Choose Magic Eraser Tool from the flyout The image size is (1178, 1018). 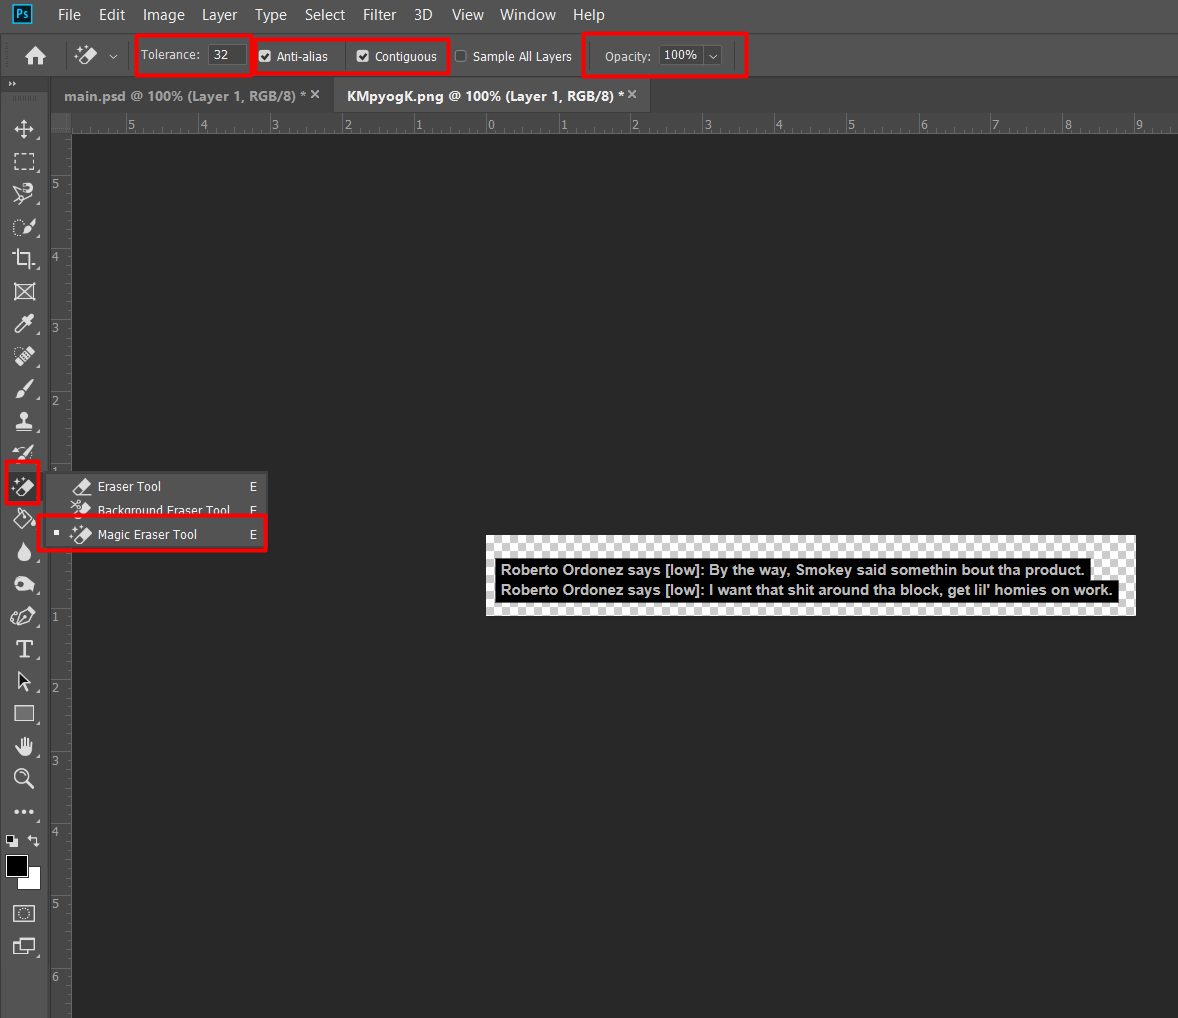[146, 534]
